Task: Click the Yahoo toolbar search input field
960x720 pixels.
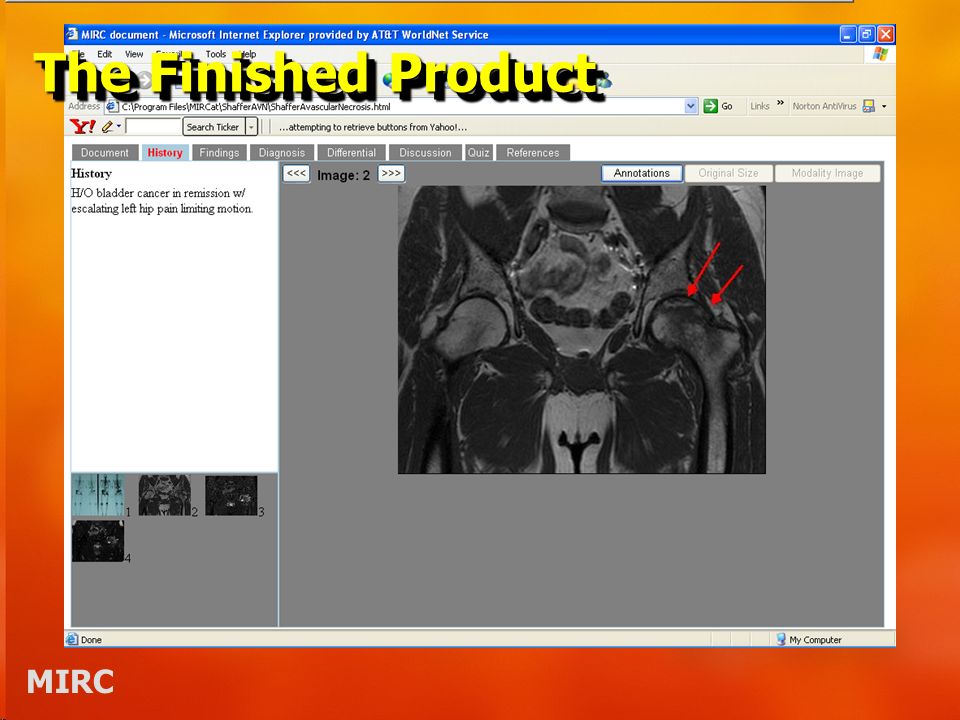Action: tap(153, 127)
